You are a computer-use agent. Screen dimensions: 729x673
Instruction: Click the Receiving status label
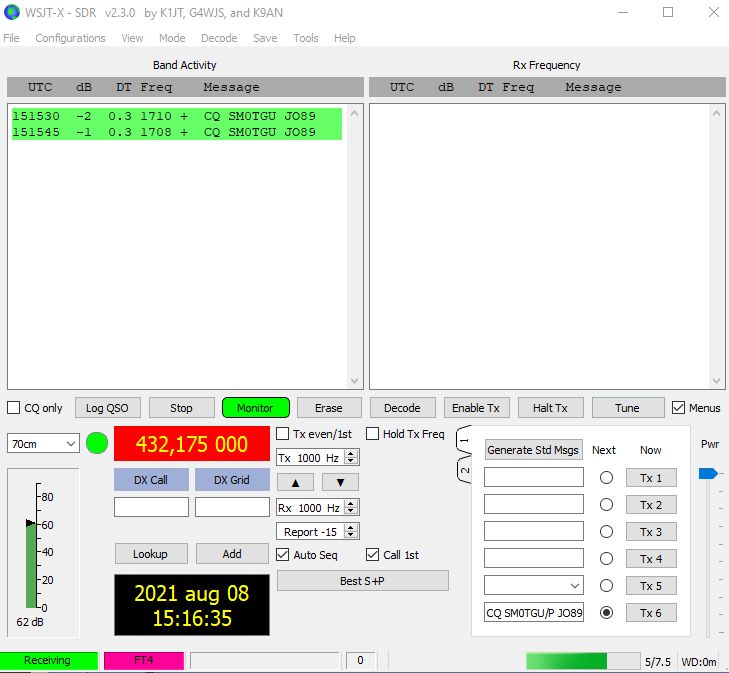click(x=48, y=660)
